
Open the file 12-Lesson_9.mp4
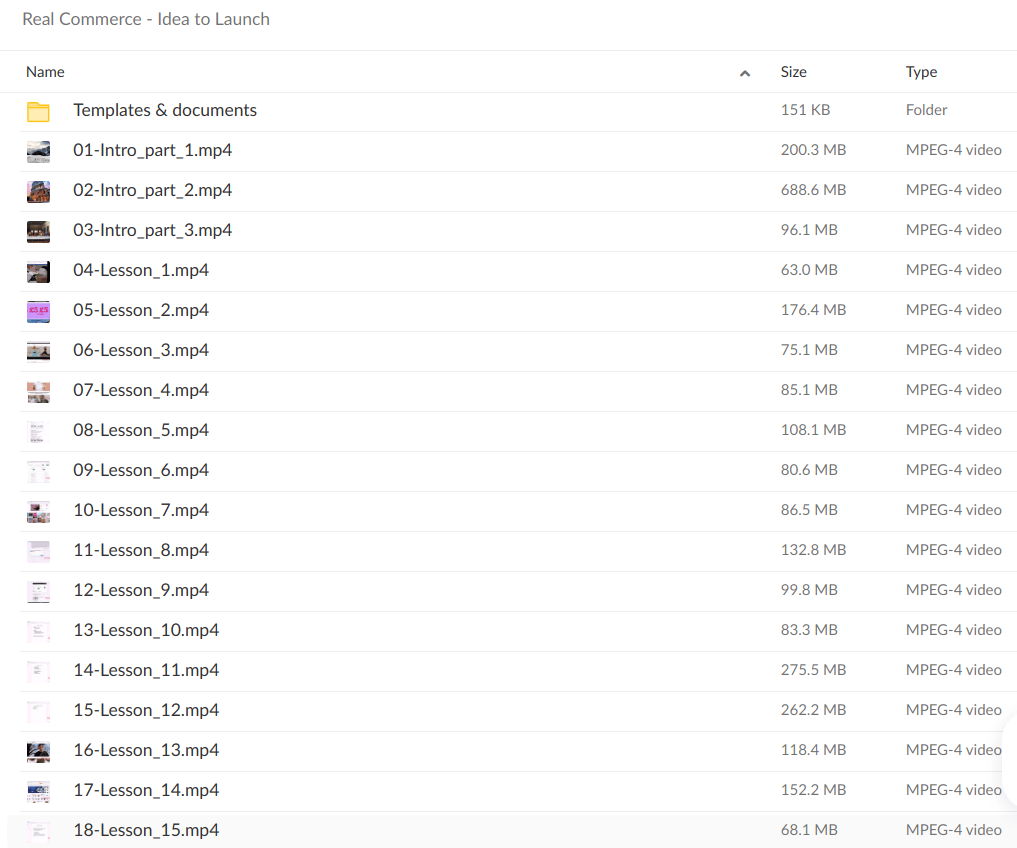click(x=141, y=590)
